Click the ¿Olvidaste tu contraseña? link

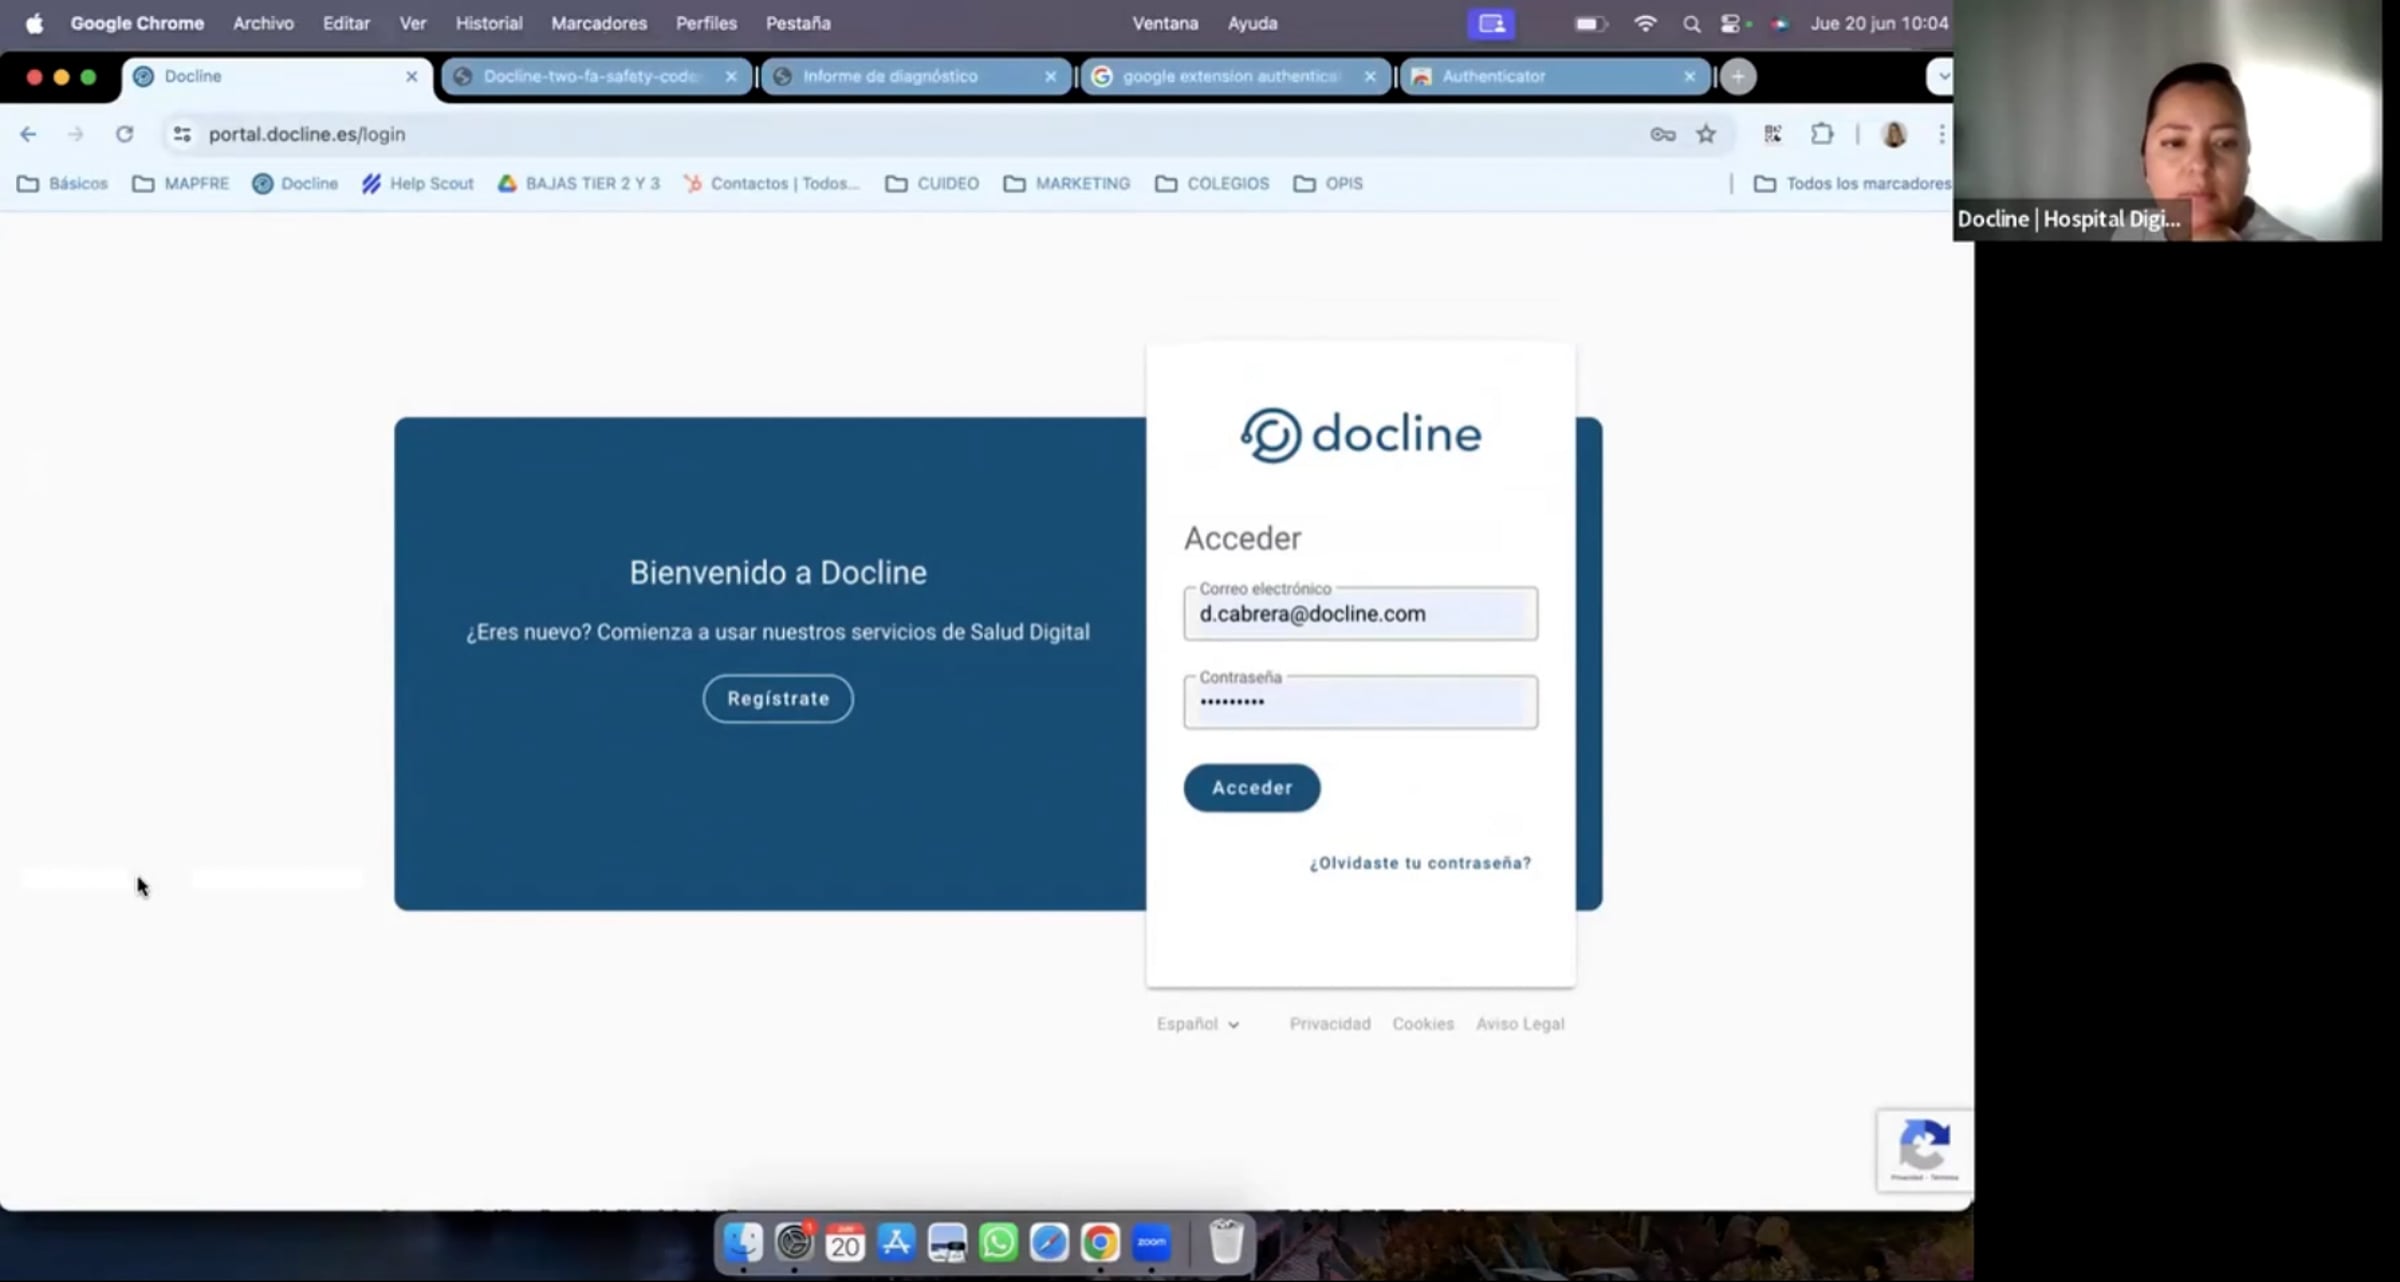[1419, 863]
